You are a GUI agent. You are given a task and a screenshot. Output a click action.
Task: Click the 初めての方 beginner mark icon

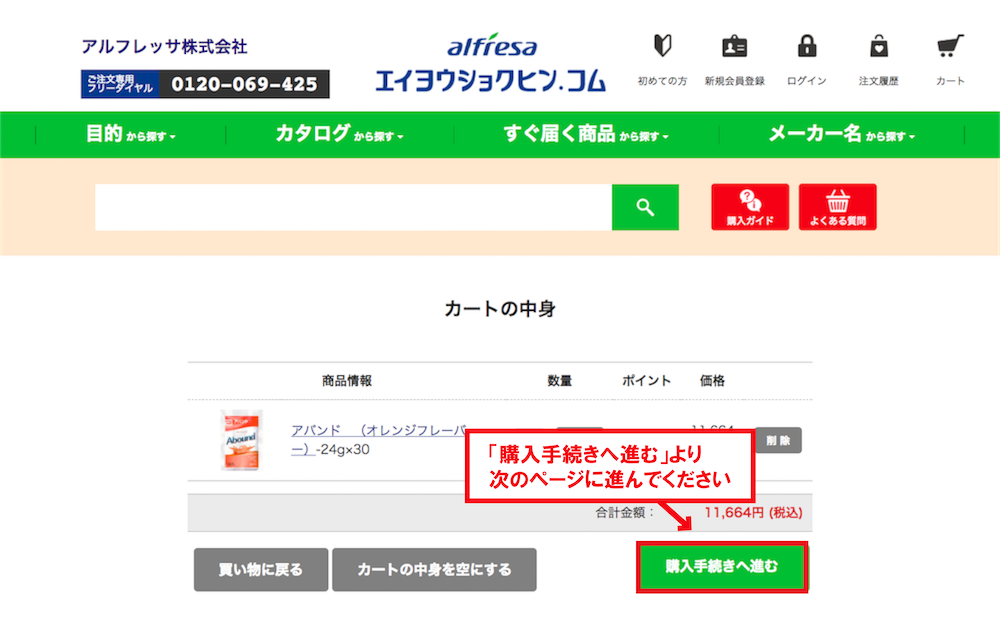point(662,47)
